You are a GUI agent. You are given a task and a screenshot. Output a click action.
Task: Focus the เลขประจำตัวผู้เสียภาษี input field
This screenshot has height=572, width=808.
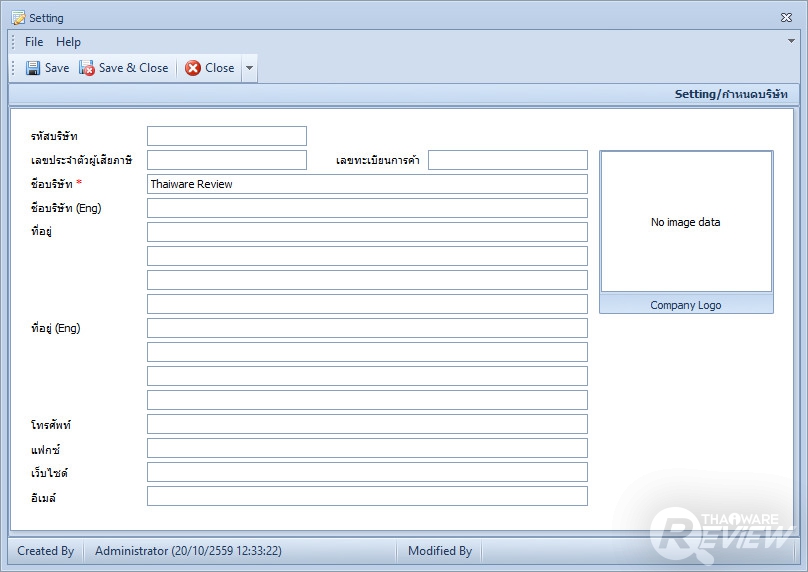(227, 160)
